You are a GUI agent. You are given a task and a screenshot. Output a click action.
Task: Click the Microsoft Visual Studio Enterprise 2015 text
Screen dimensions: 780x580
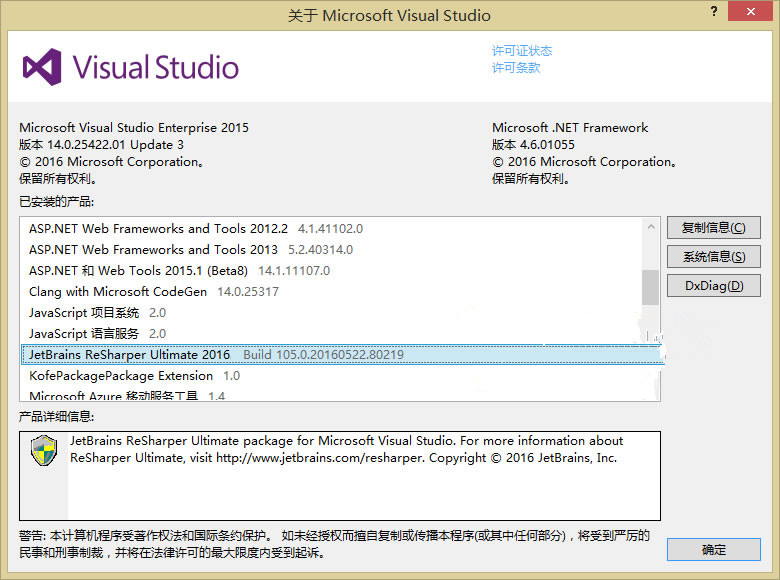pyautogui.click(x=134, y=128)
